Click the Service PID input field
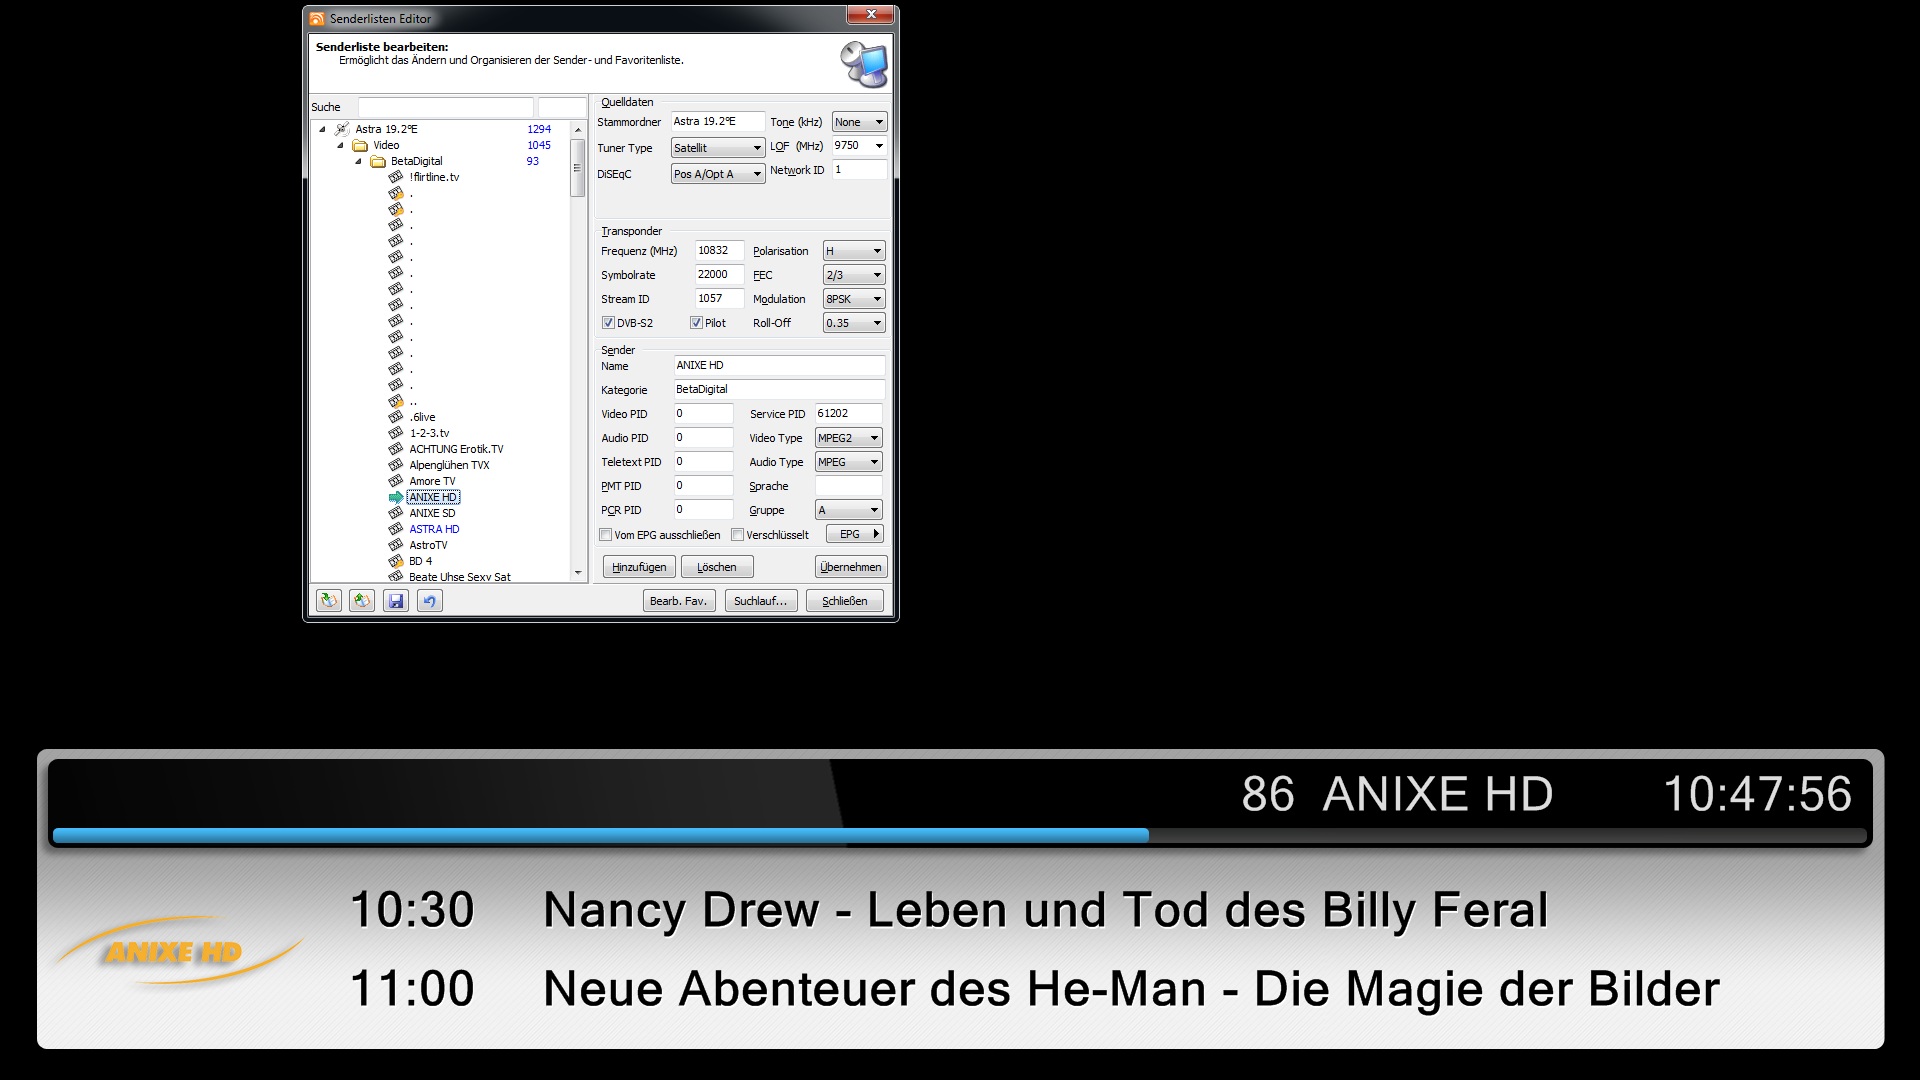The height and width of the screenshot is (1080, 1920). (849, 414)
